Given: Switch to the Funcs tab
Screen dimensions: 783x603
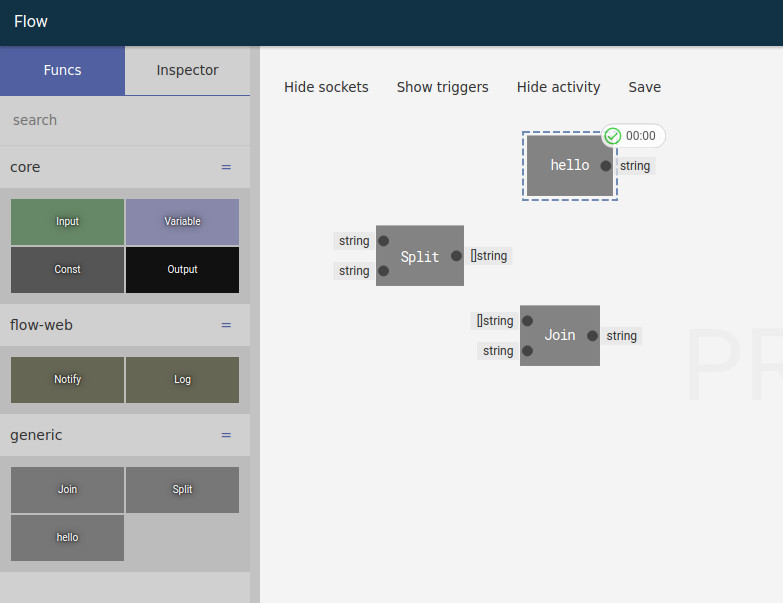Looking at the screenshot, I should (x=62, y=70).
